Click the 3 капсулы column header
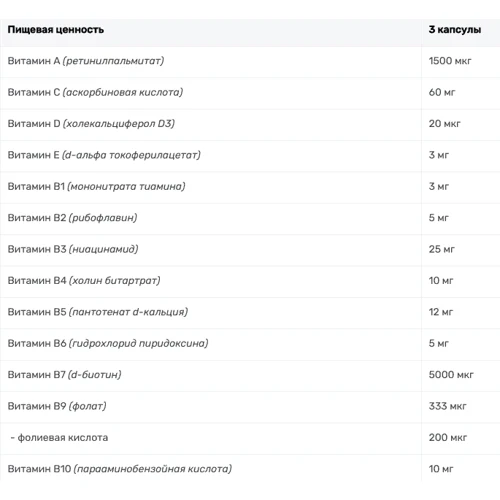The image size is (500, 500). (455, 30)
